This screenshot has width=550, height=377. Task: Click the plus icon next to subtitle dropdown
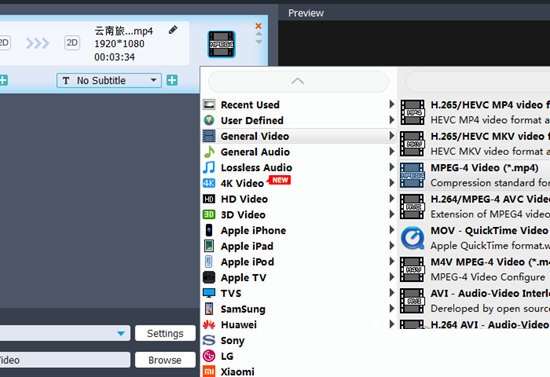(x=172, y=80)
